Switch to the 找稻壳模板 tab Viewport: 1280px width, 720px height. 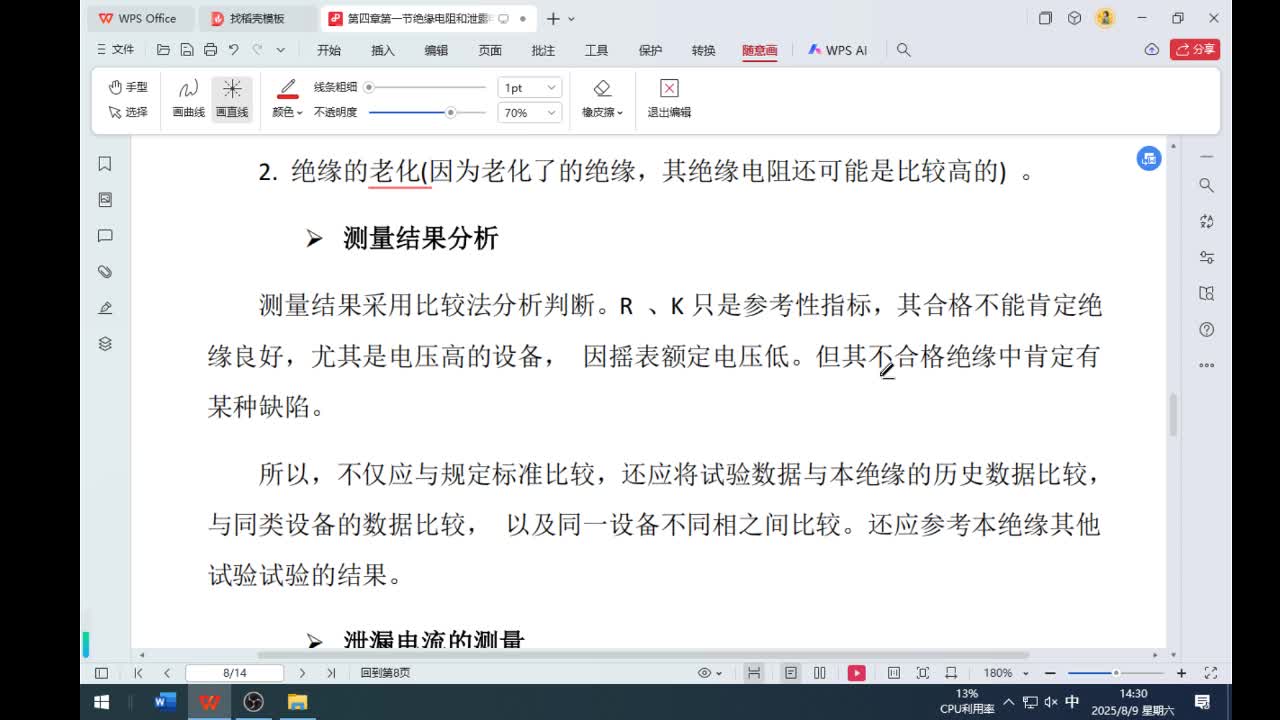(x=257, y=18)
